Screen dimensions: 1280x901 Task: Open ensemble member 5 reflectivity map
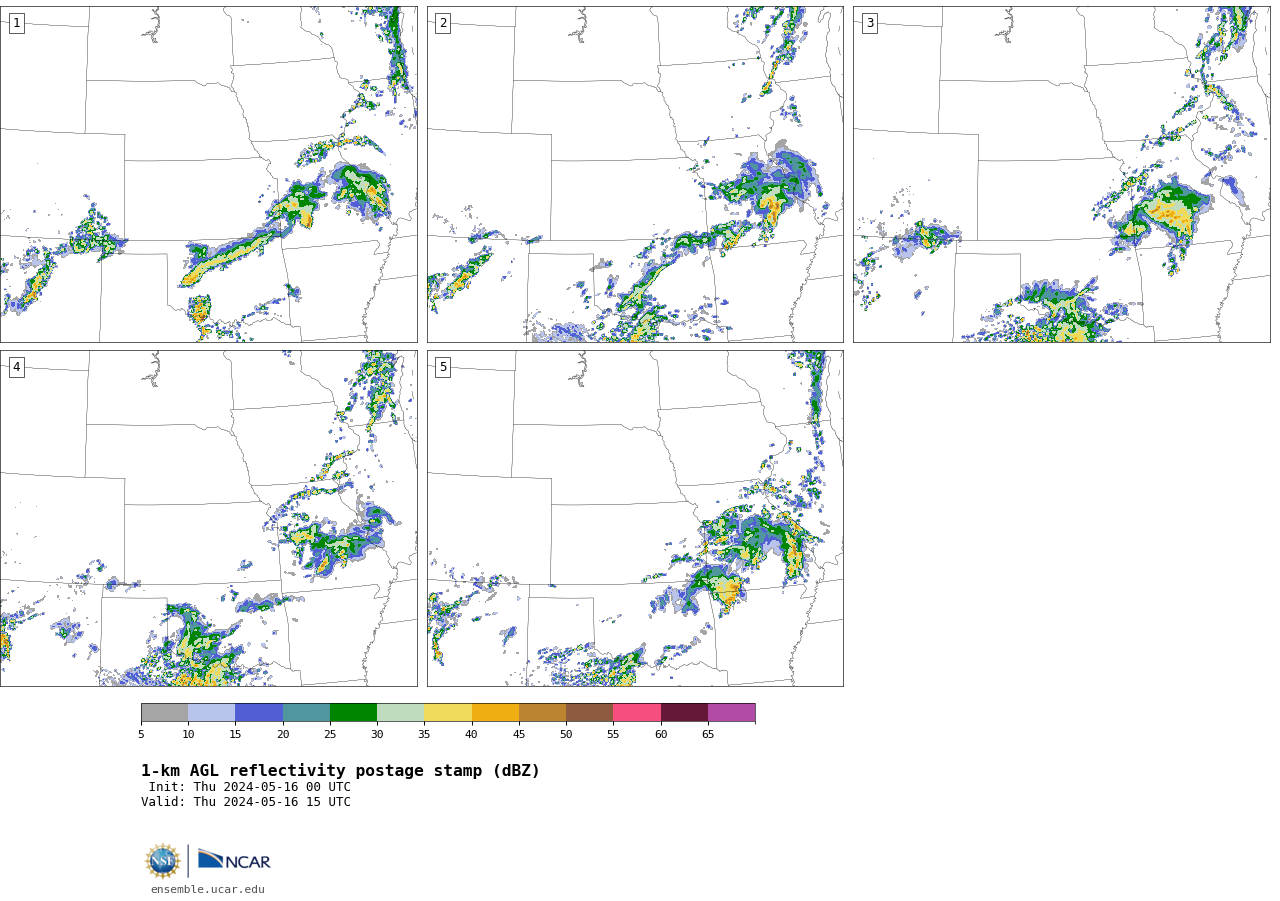click(x=635, y=518)
